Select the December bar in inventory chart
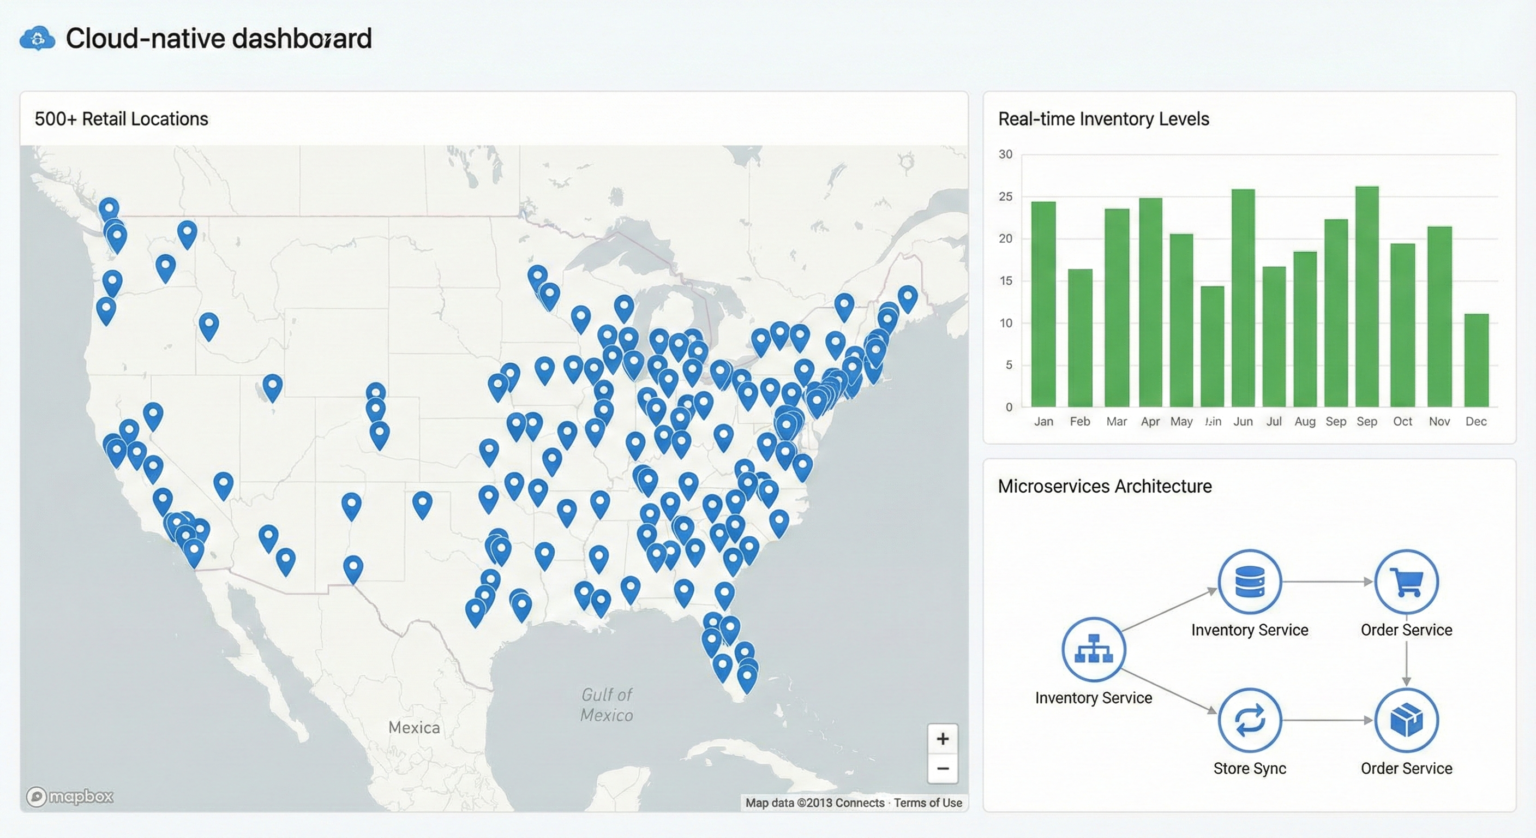The image size is (1536, 838). tap(1476, 360)
